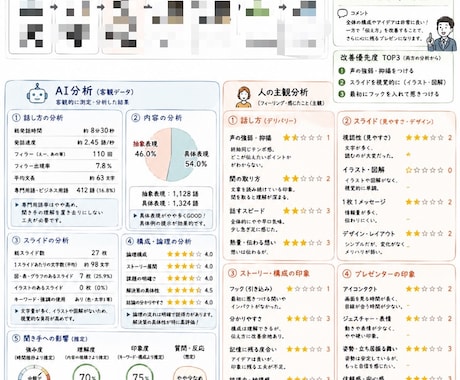The image size is (460, 380).
Task: Click the dial gauge in 聞き手への影響
Action: [x=34, y=373]
